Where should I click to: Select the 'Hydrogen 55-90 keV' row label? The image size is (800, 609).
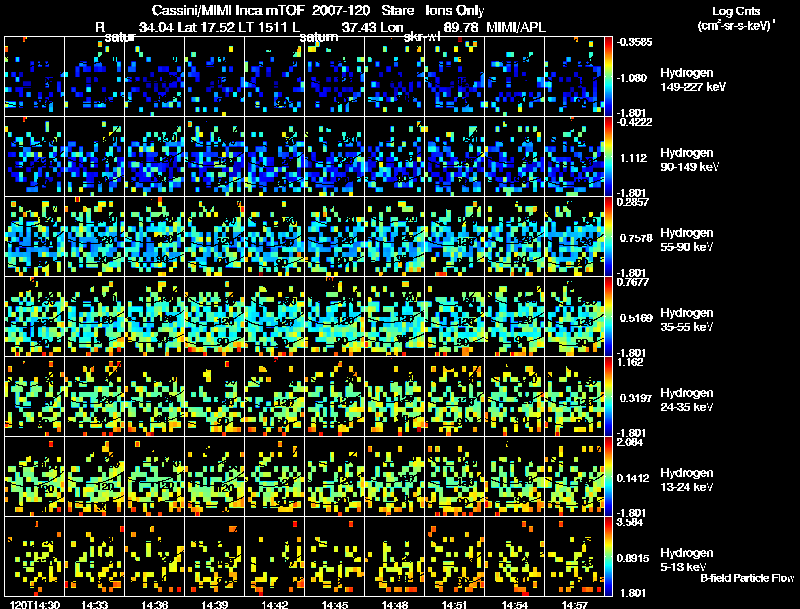[687, 240]
